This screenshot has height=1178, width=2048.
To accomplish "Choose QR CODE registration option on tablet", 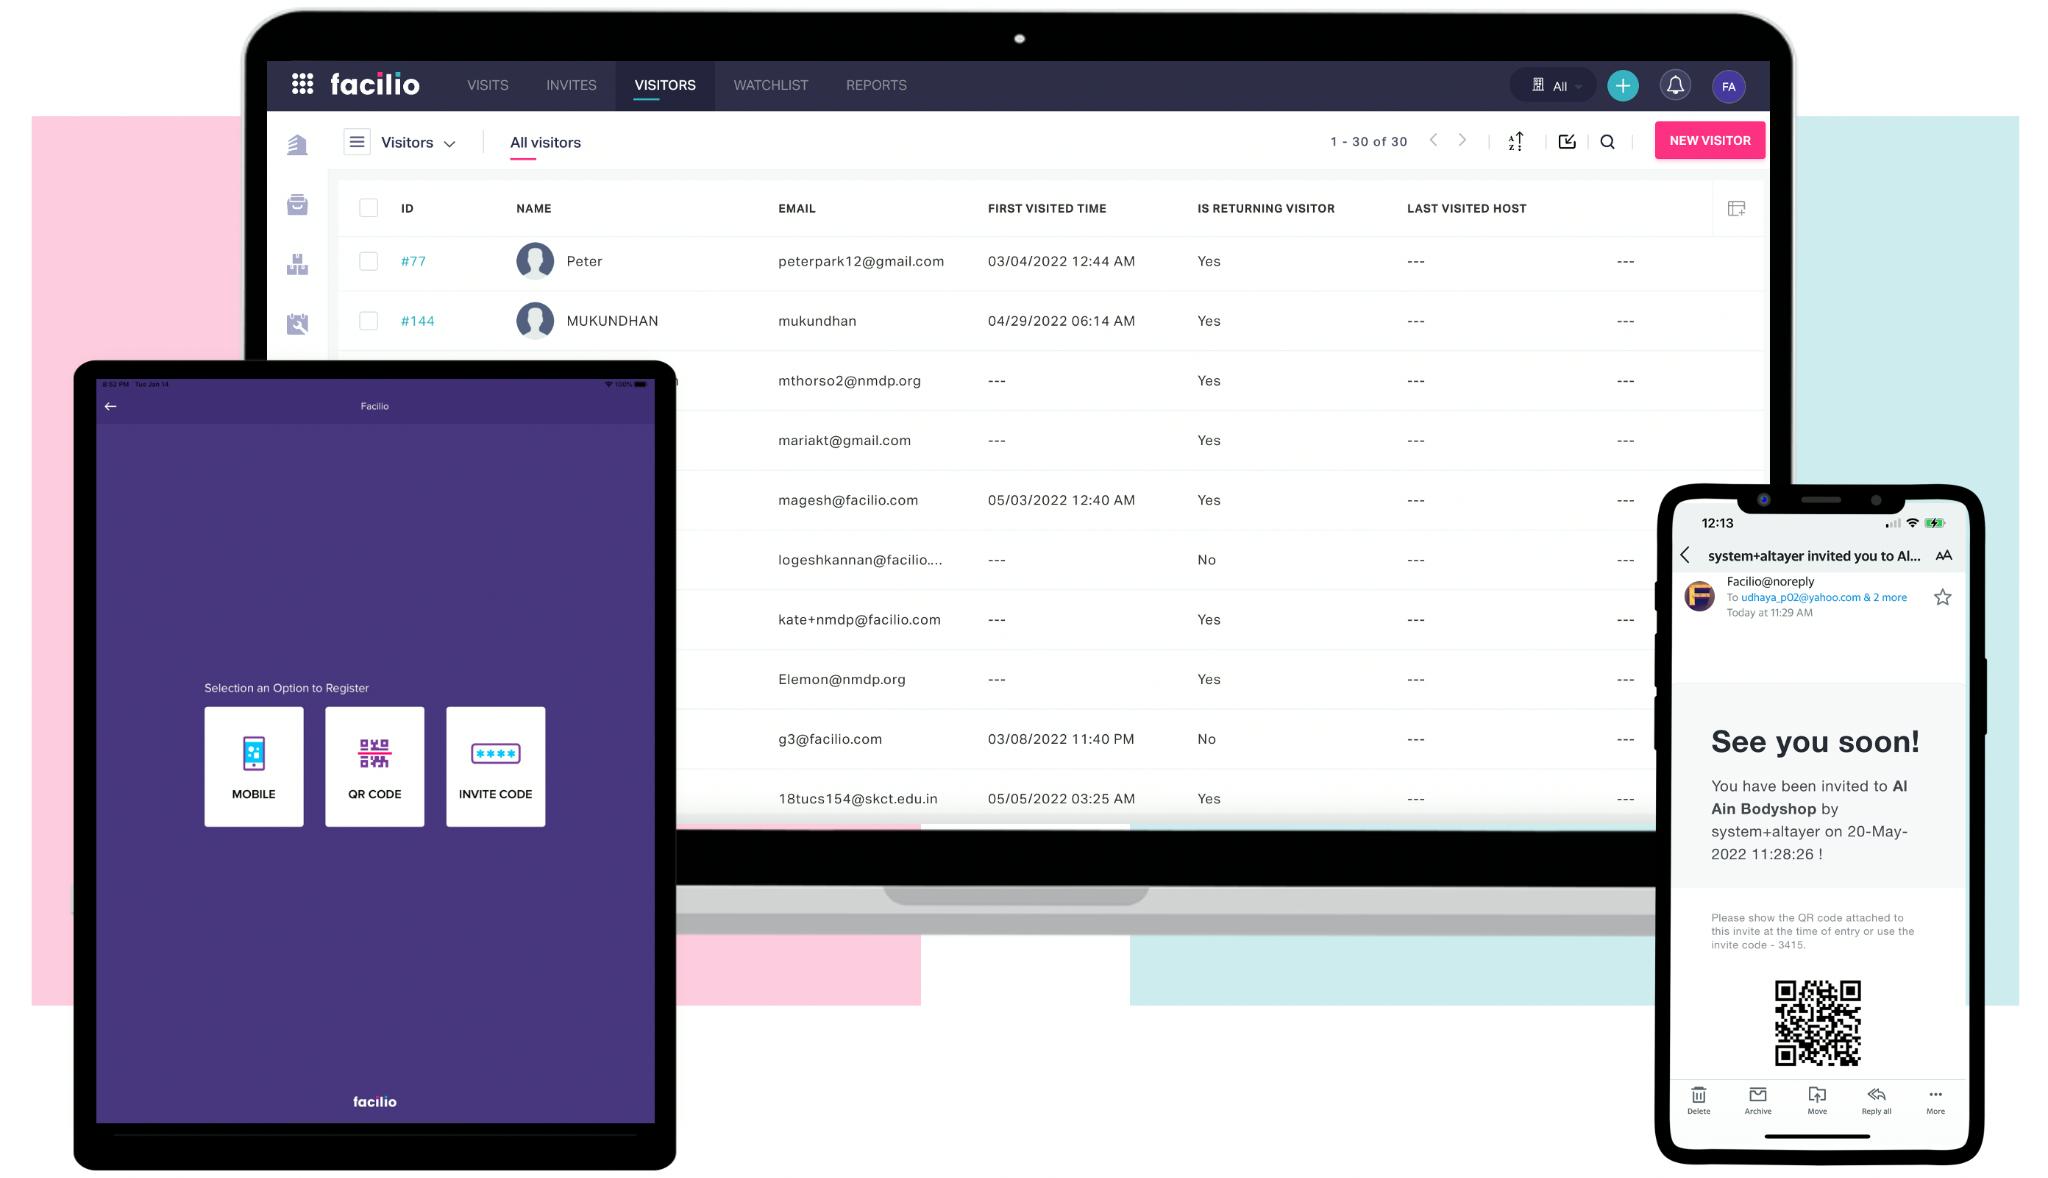I will [x=374, y=766].
